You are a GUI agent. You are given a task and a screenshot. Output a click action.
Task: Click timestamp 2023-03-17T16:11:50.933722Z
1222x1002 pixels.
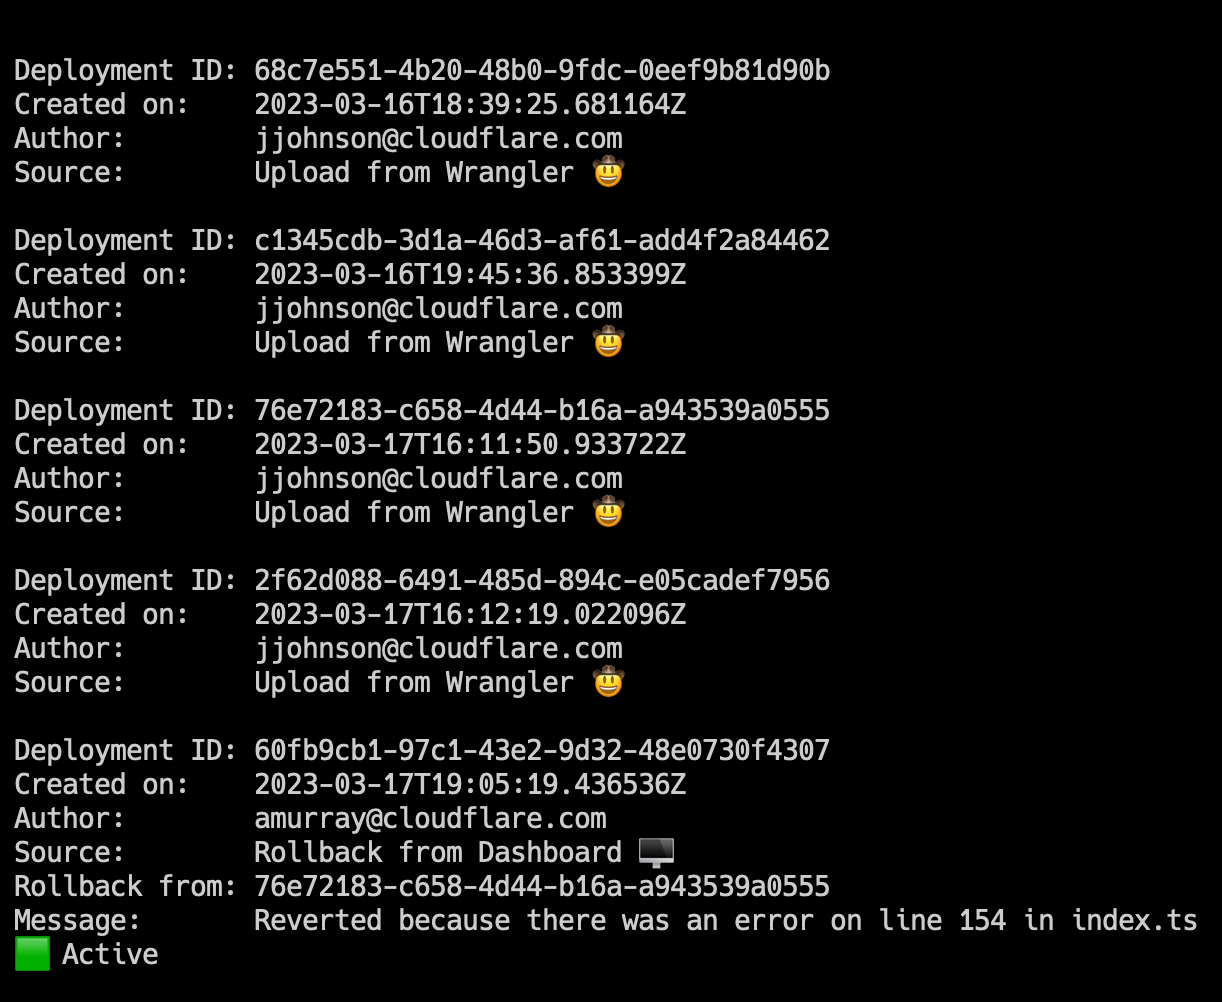click(470, 445)
